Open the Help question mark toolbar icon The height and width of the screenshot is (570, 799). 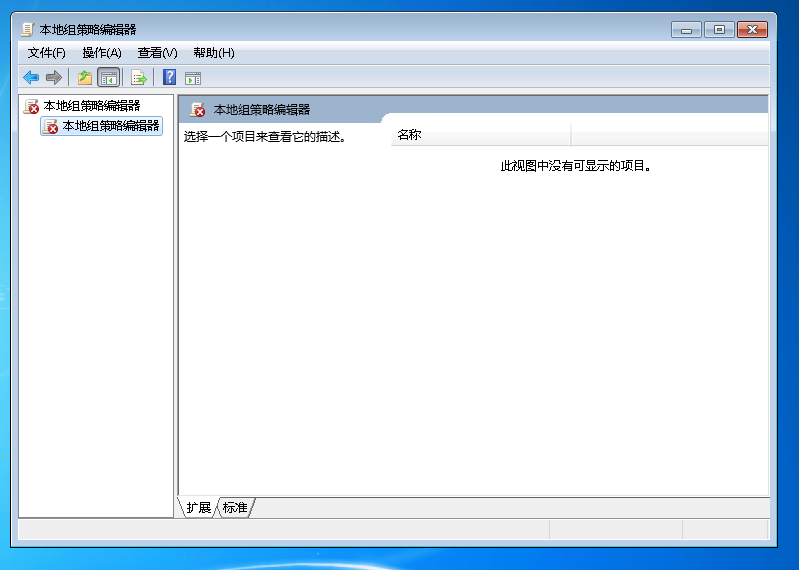point(169,77)
